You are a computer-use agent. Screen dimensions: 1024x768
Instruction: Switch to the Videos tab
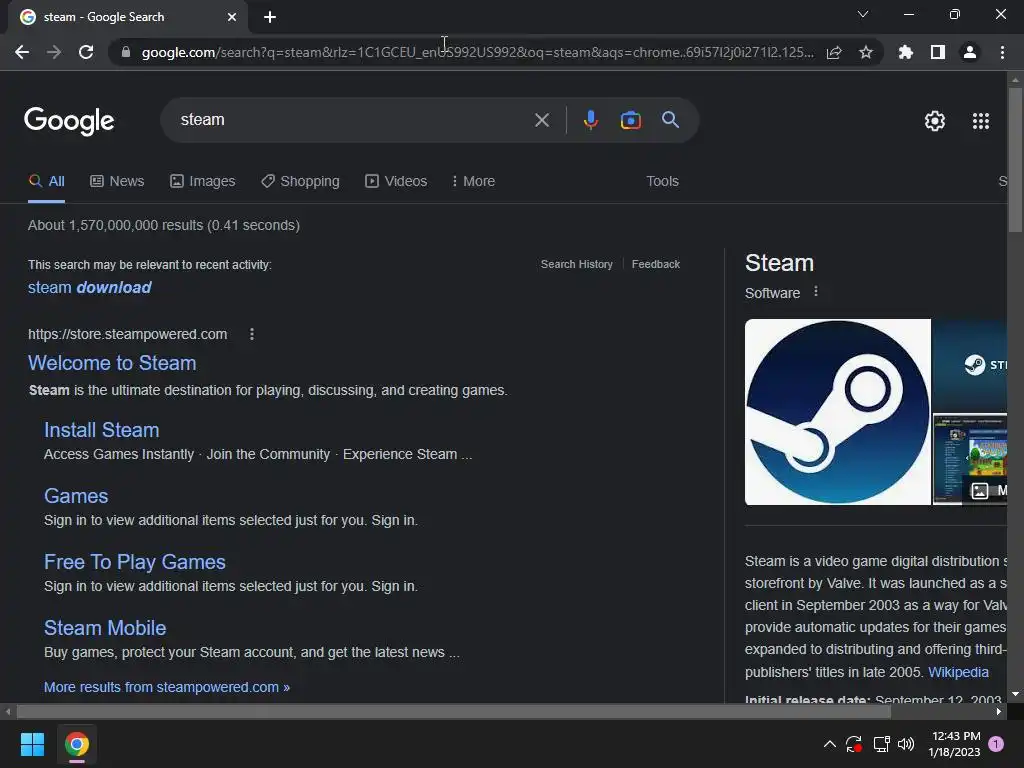396,182
